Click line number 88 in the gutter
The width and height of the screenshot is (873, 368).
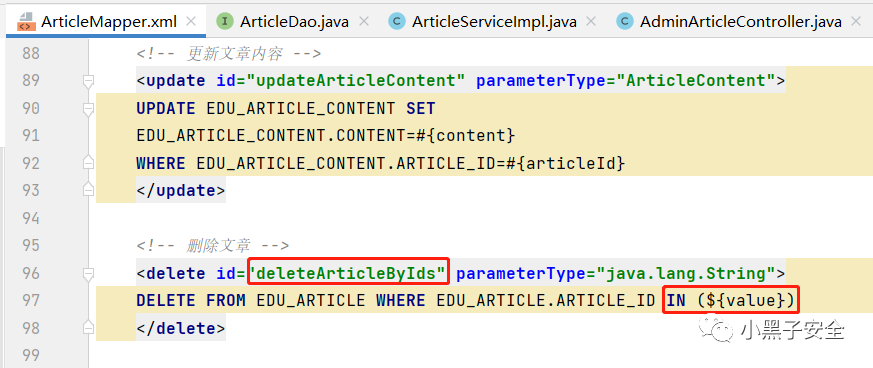(30, 53)
